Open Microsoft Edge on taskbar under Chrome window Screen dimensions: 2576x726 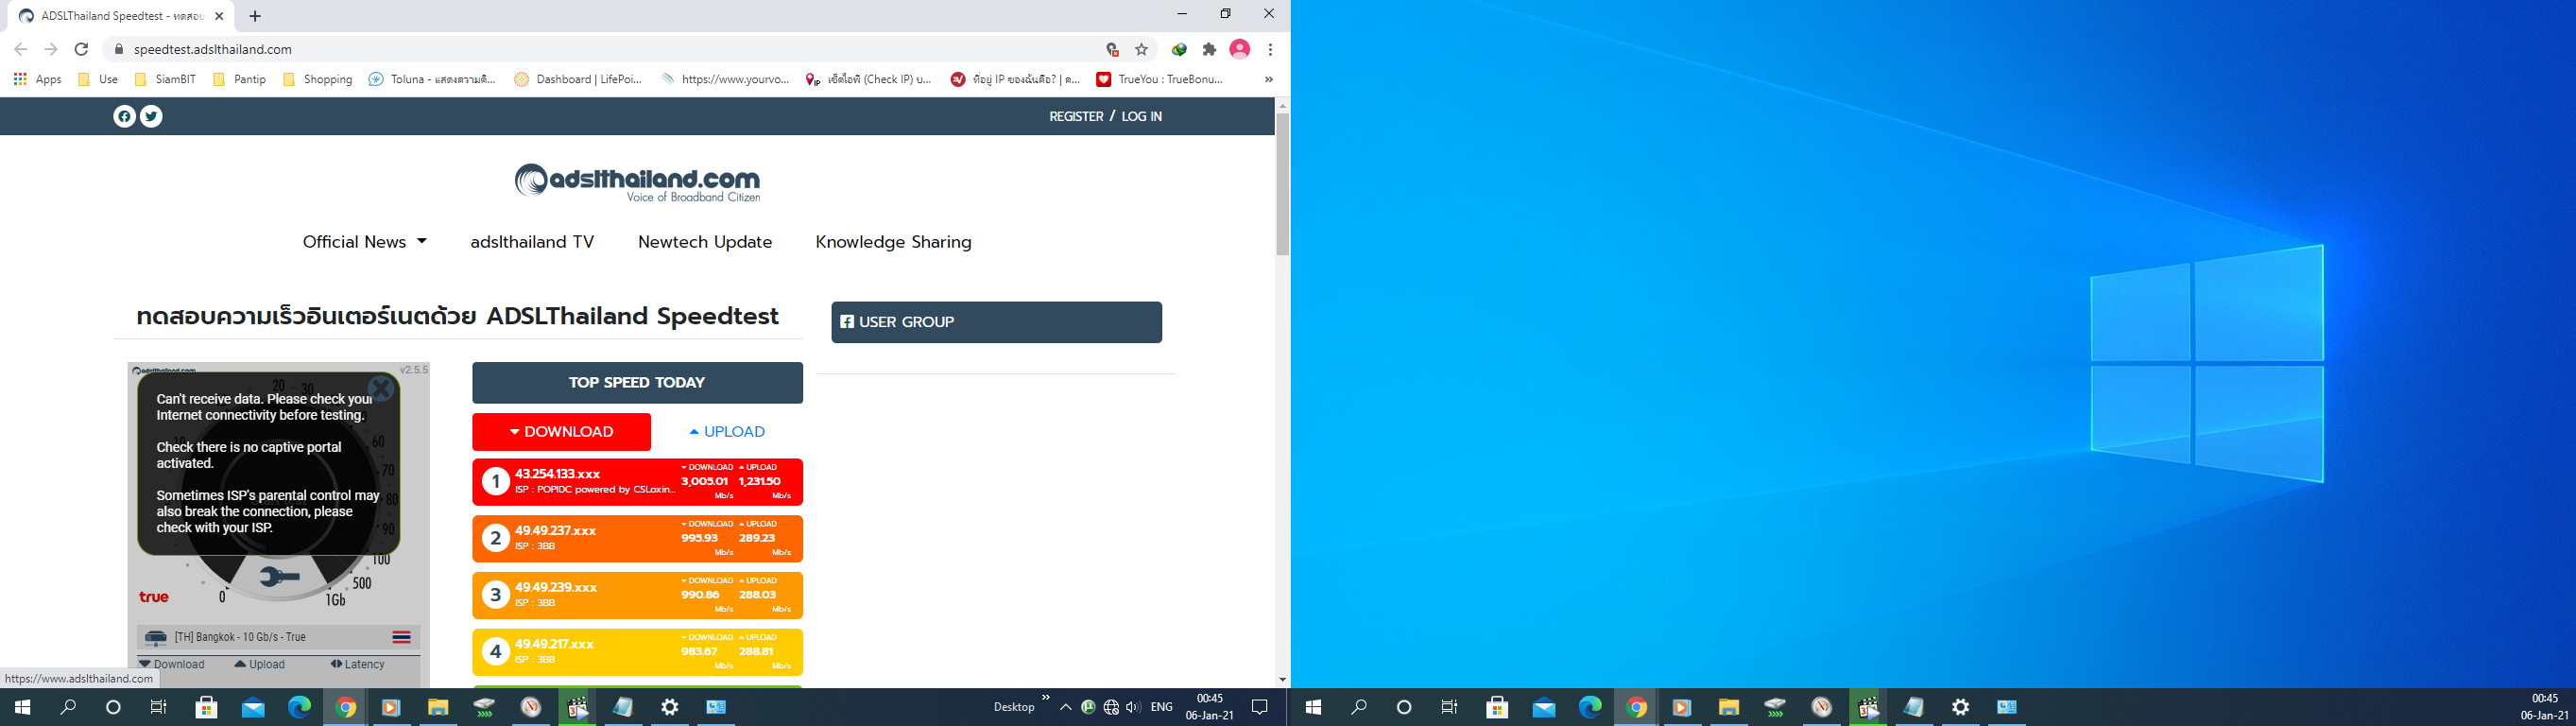[x=299, y=707]
